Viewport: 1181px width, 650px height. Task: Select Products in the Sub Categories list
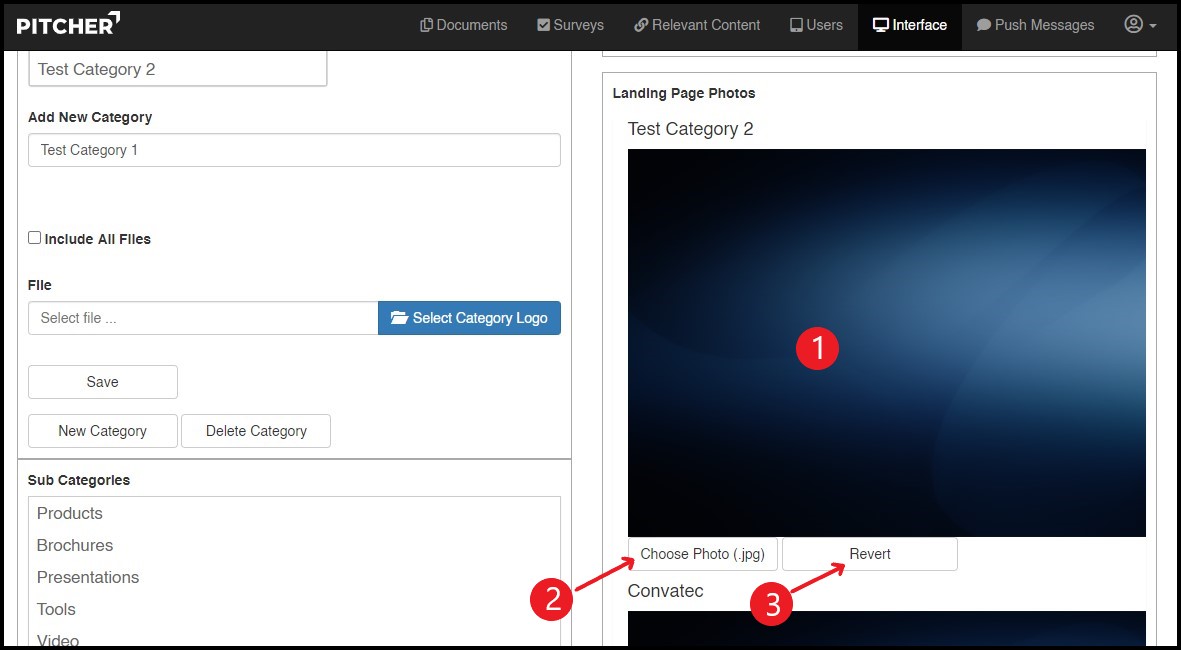click(70, 513)
